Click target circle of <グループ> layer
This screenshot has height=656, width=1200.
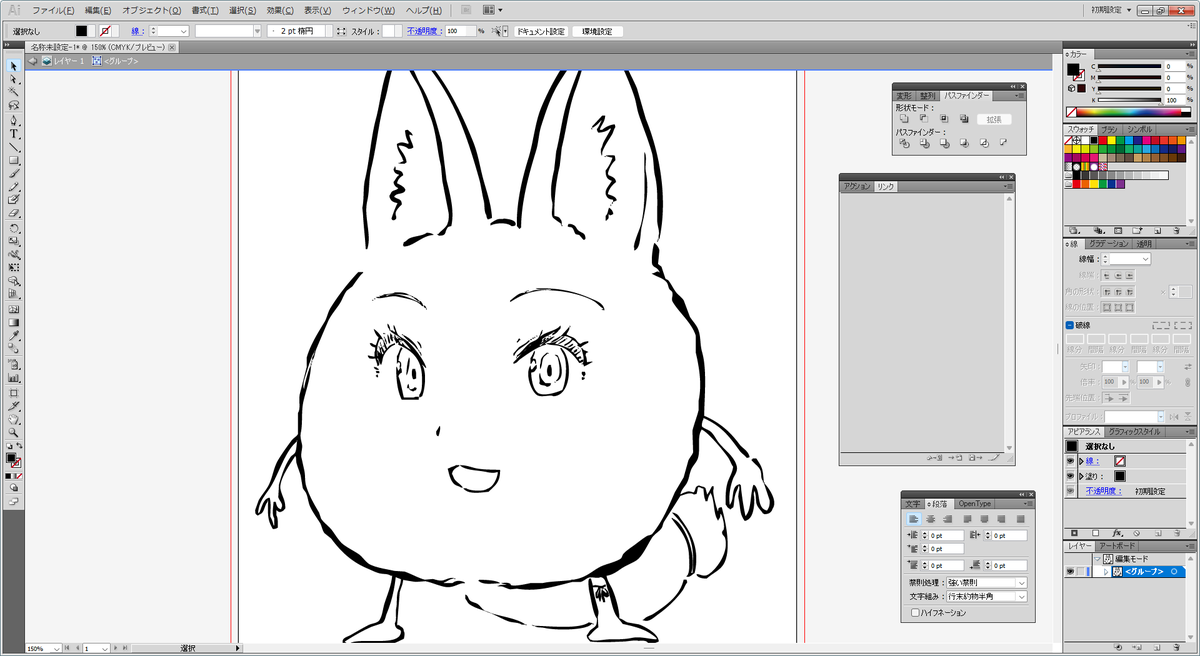click(1174, 571)
